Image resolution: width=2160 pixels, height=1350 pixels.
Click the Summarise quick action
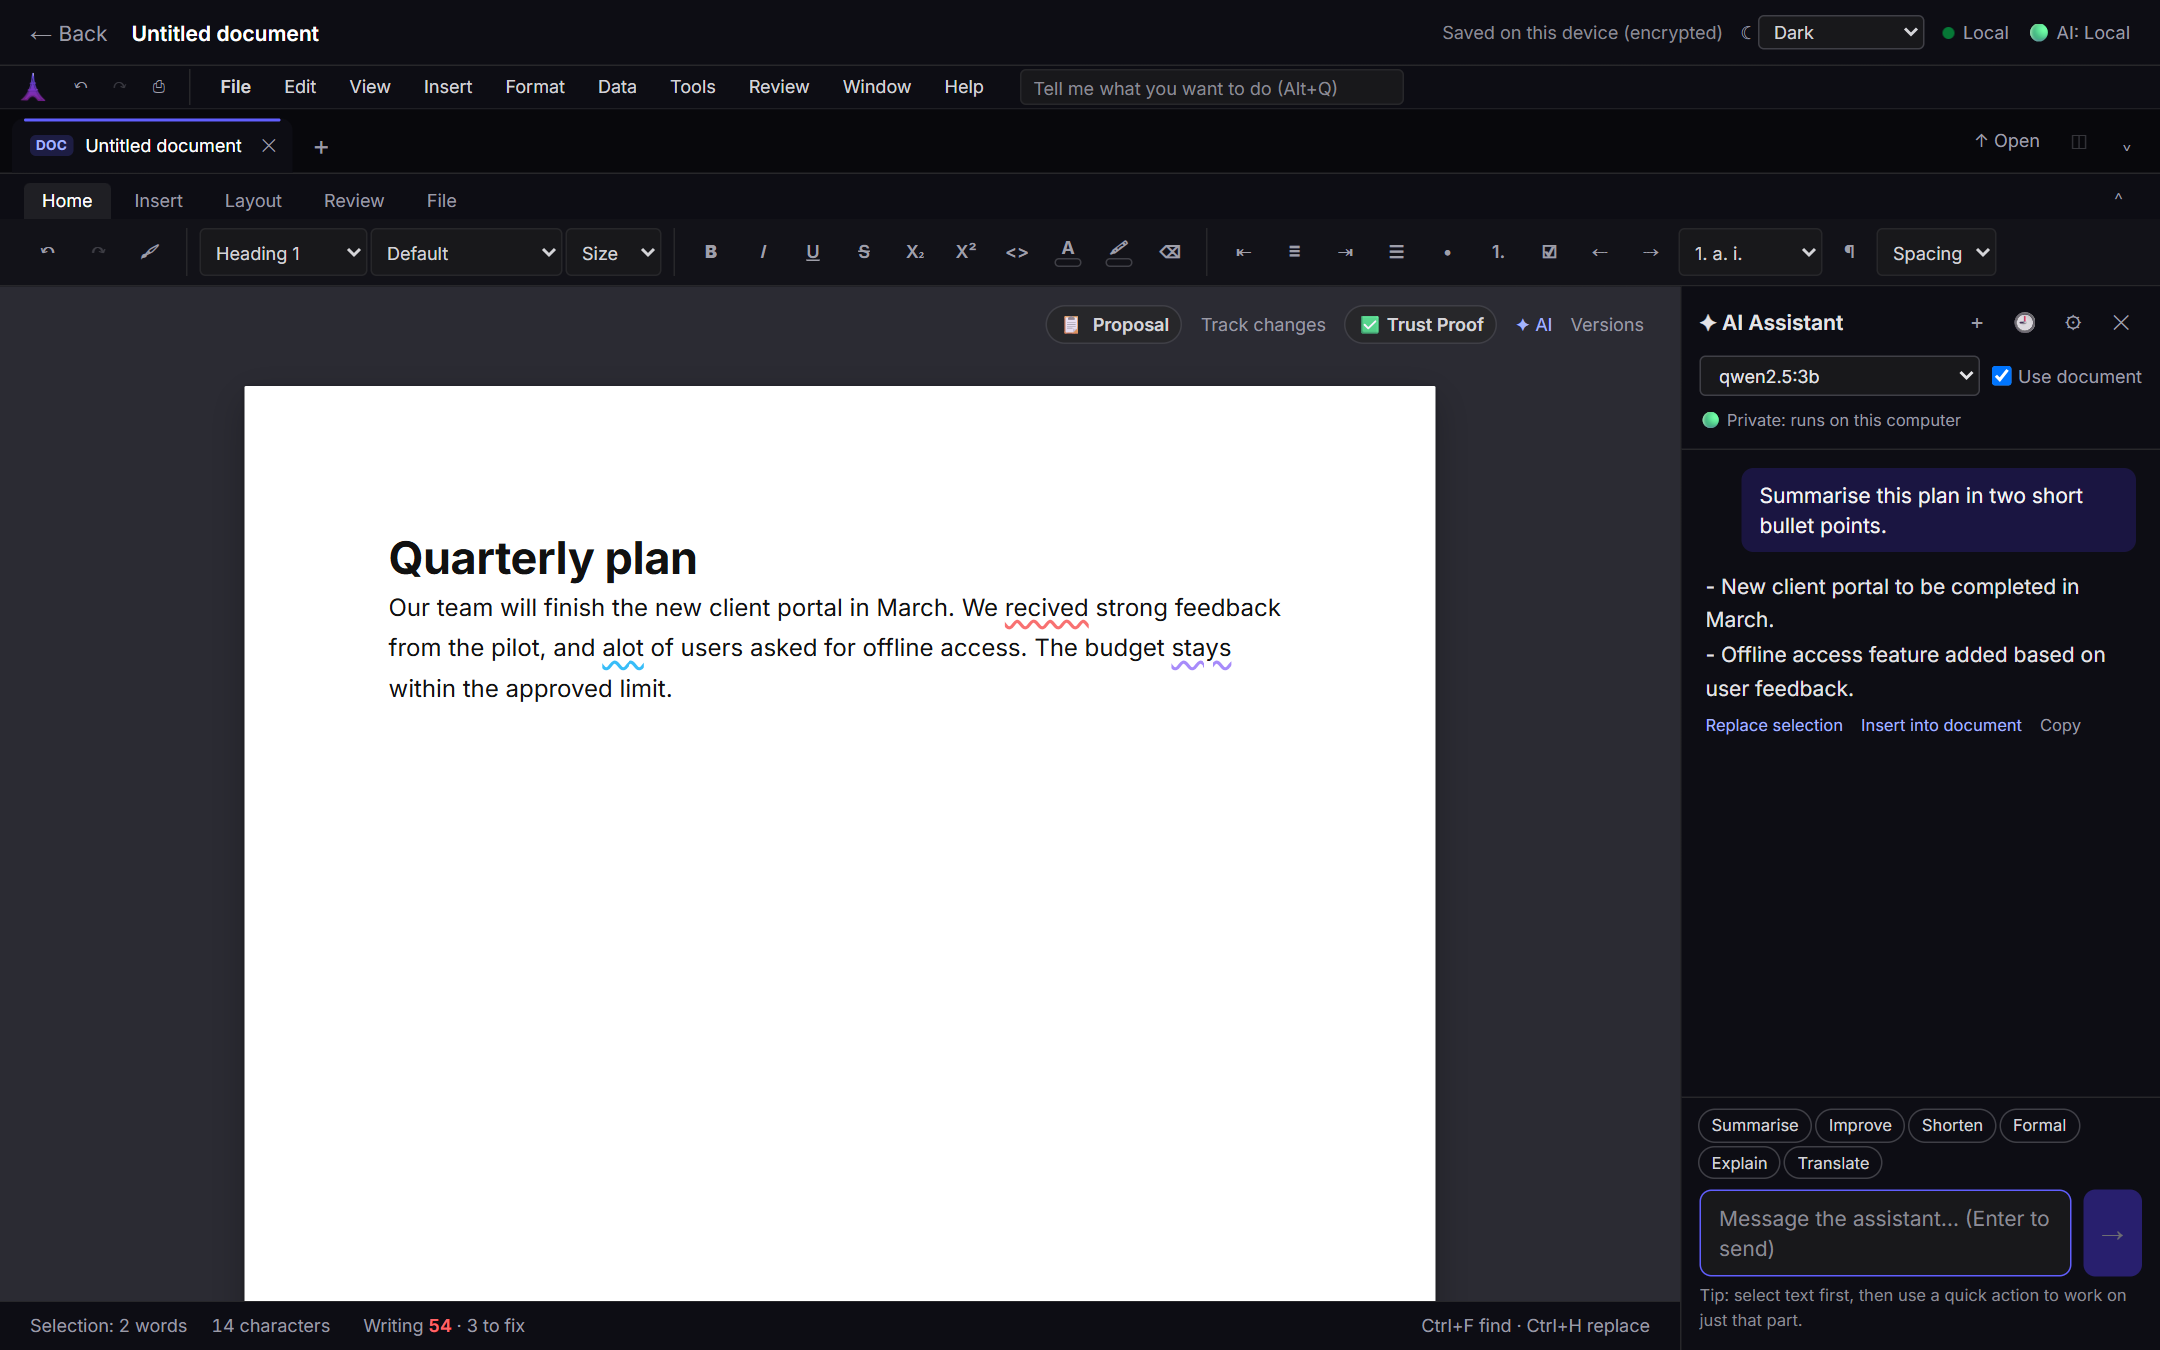click(x=1754, y=1125)
